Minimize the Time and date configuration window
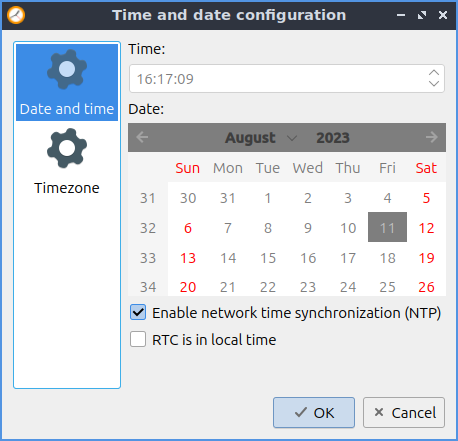This screenshot has width=458, height=441. [x=401, y=15]
